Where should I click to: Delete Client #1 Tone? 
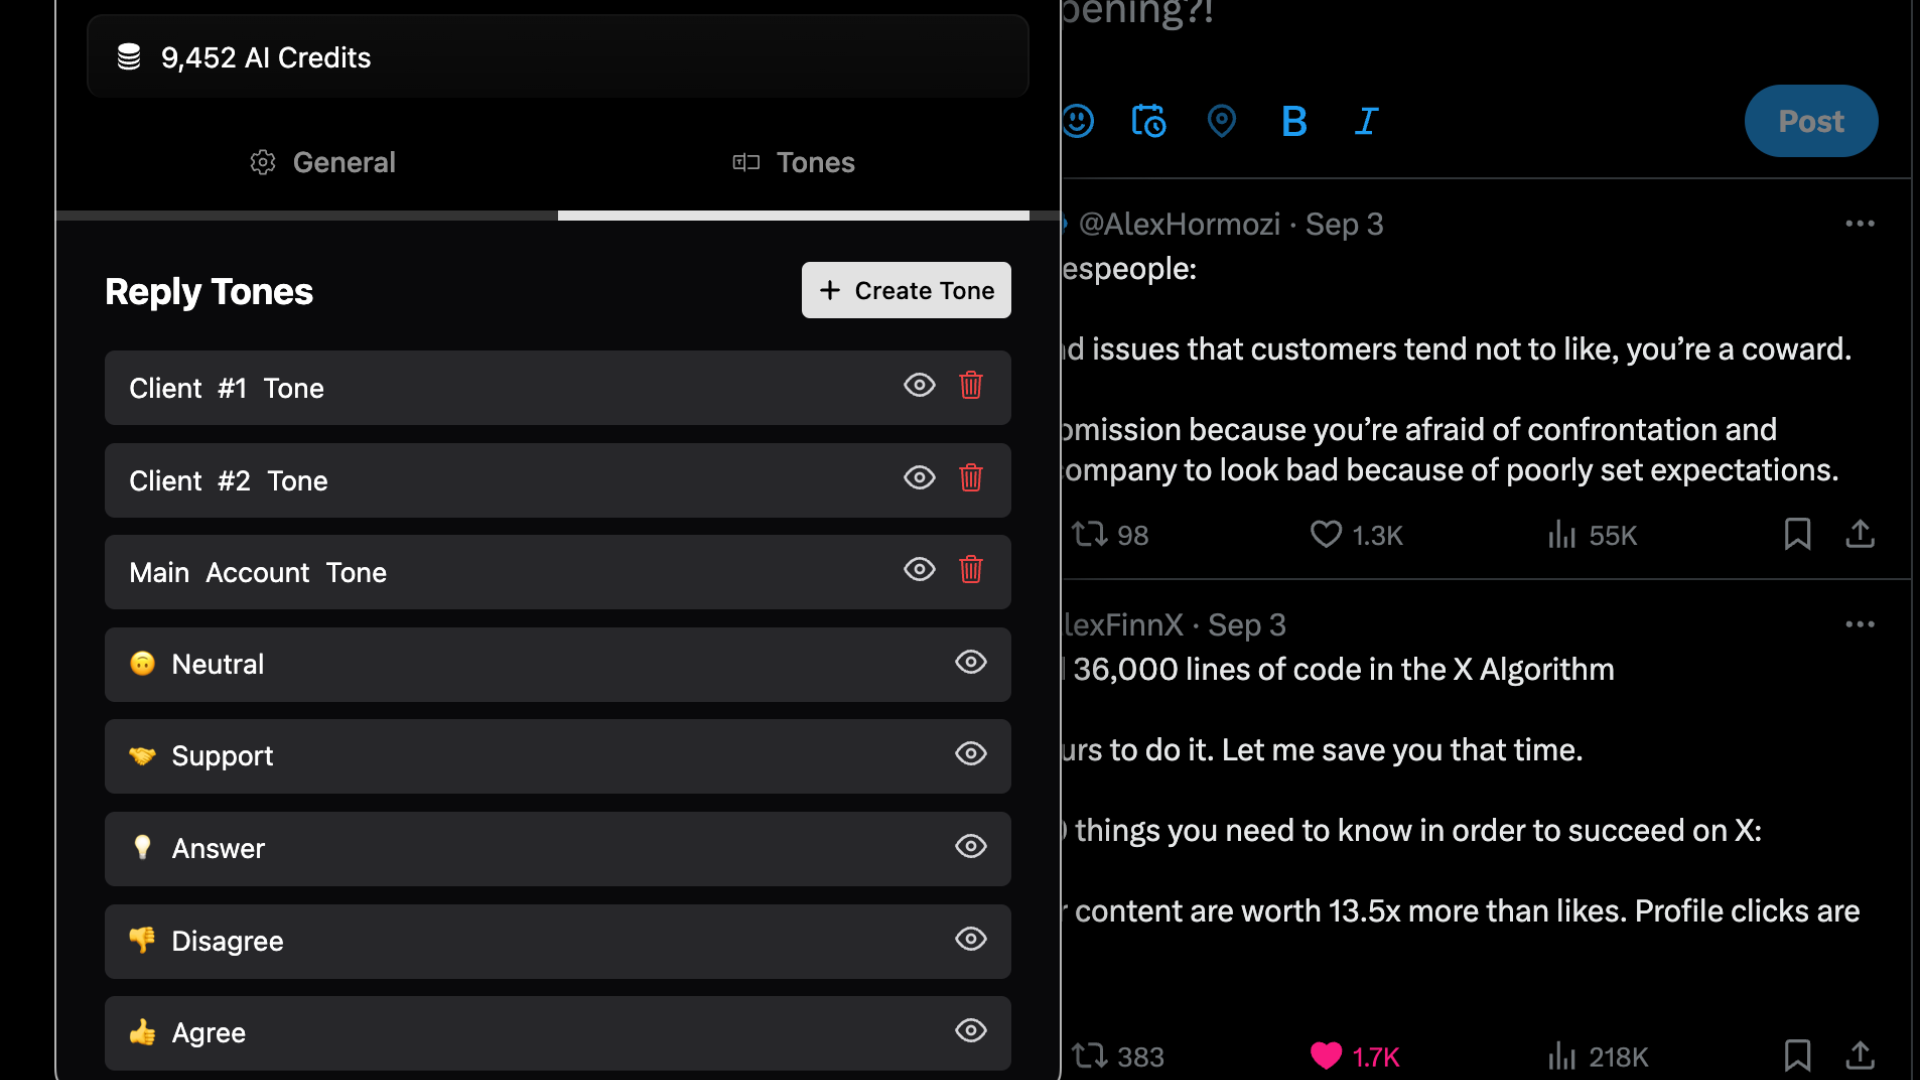click(x=971, y=385)
